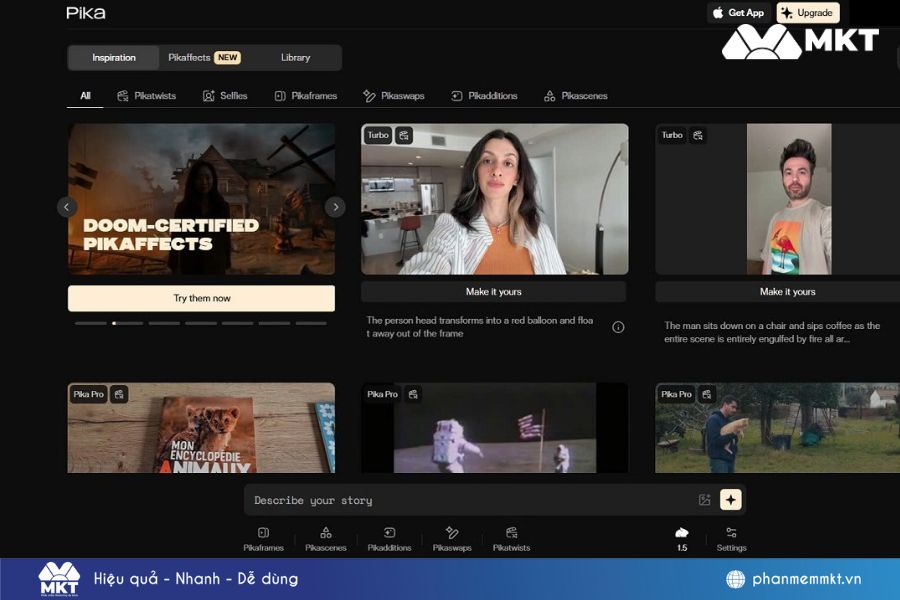Click the Try them now button
The width and height of the screenshot is (900, 600).
(201, 298)
